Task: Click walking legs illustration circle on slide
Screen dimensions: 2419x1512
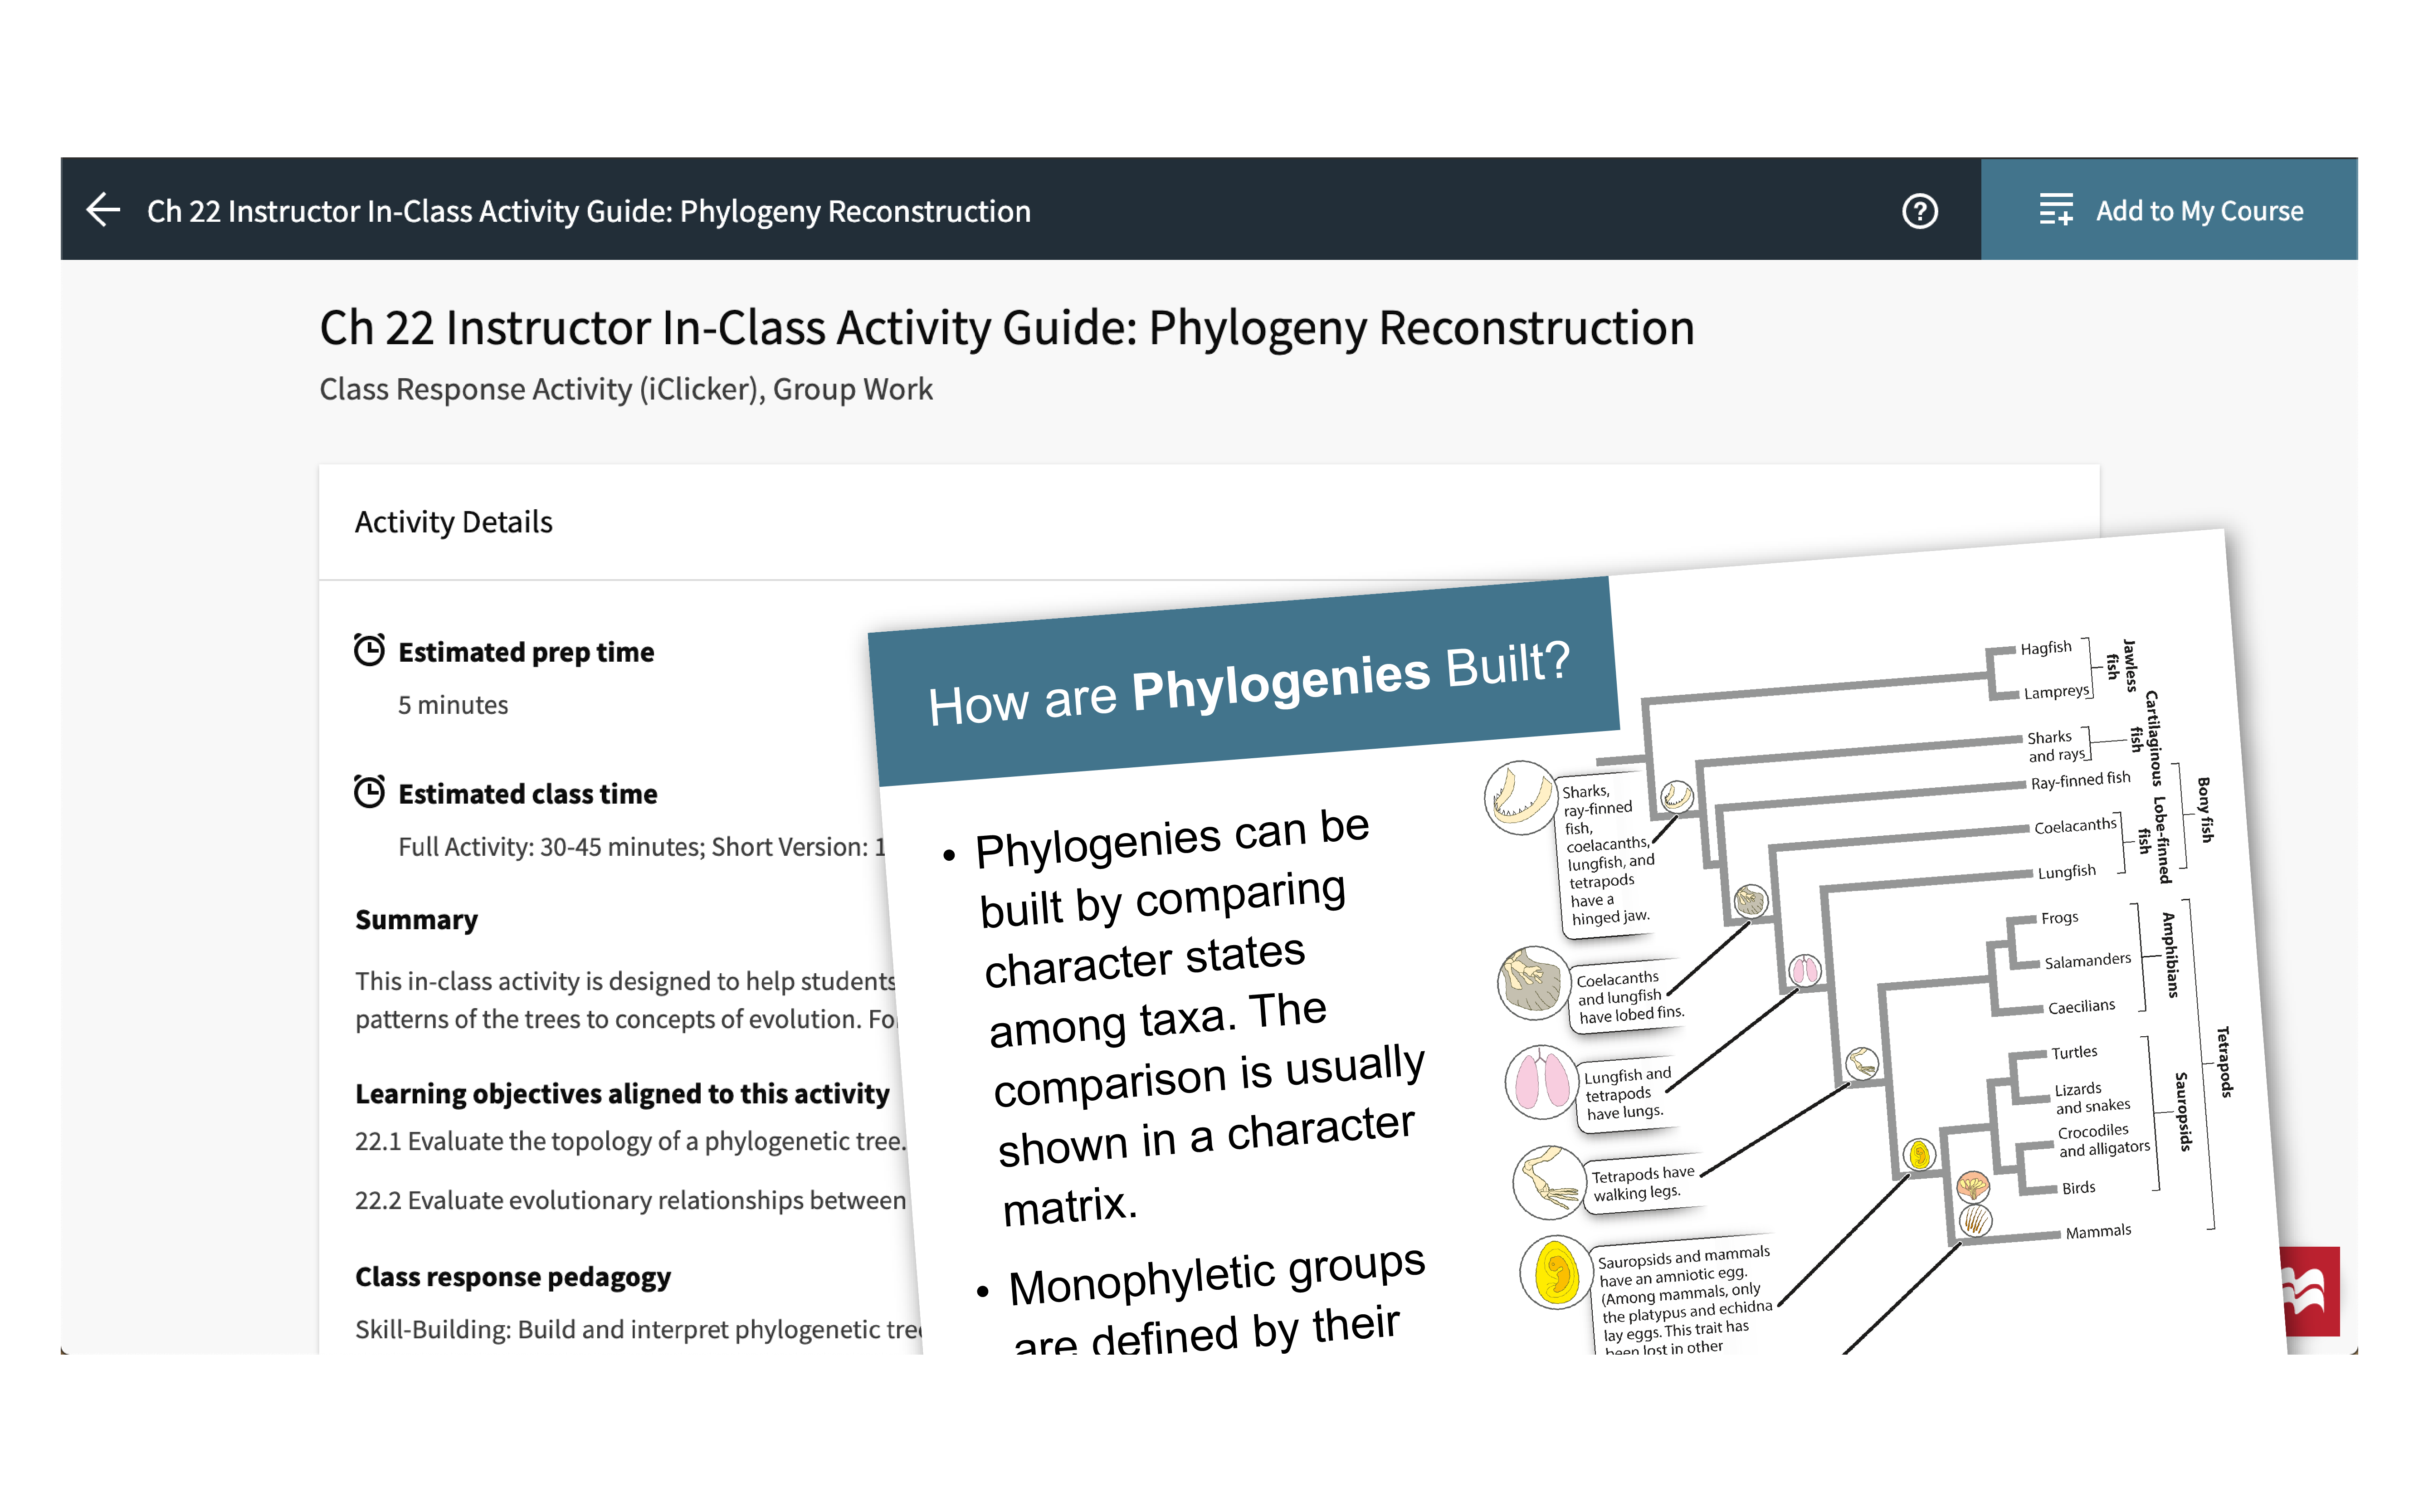Action: point(1550,1182)
